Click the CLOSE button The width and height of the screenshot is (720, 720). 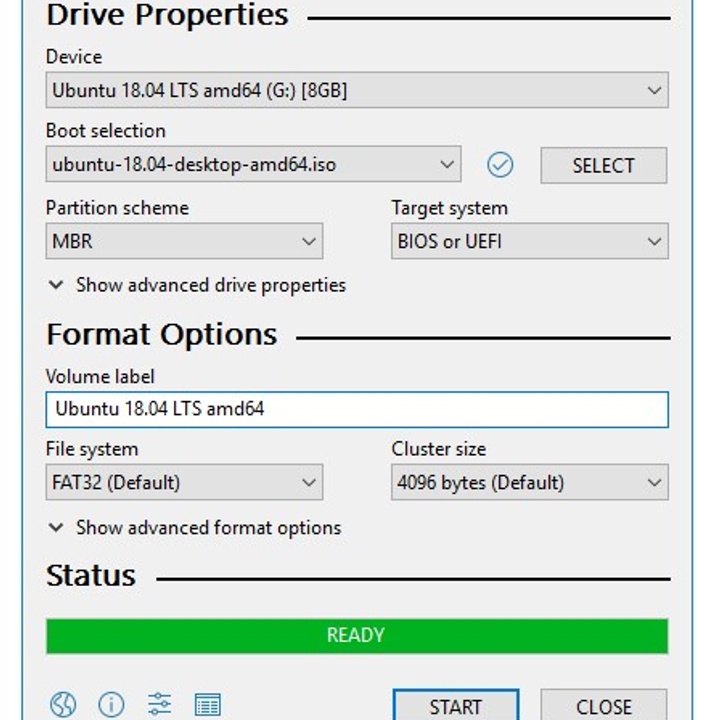603,705
